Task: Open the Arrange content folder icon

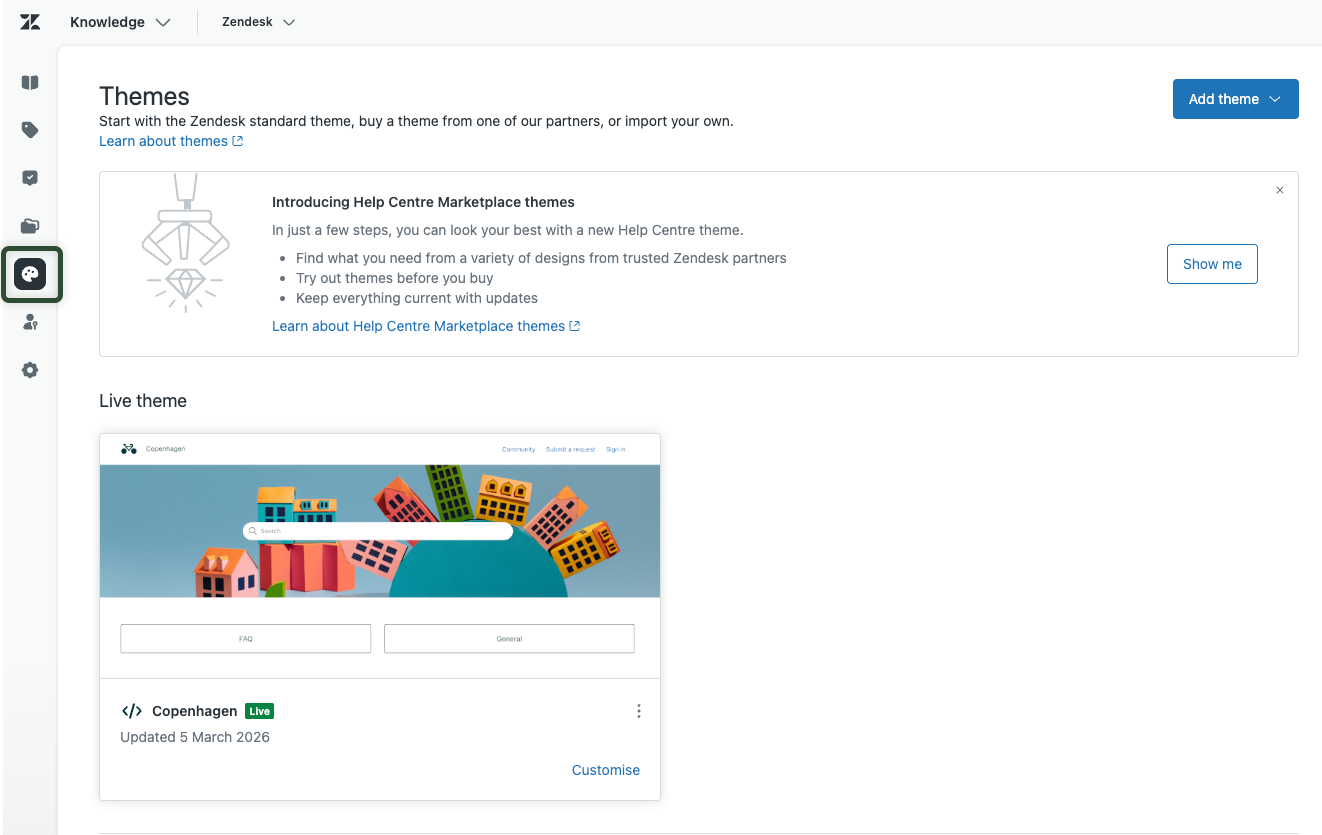Action: pos(30,226)
